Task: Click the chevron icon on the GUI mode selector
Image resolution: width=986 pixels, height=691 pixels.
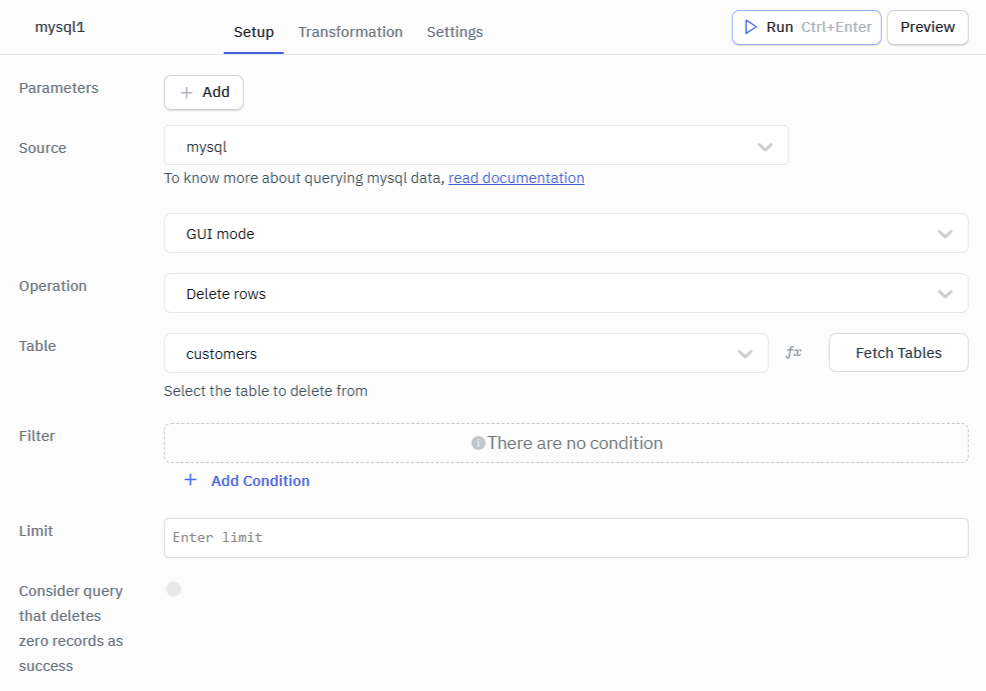Action: [x=945, y=233]
